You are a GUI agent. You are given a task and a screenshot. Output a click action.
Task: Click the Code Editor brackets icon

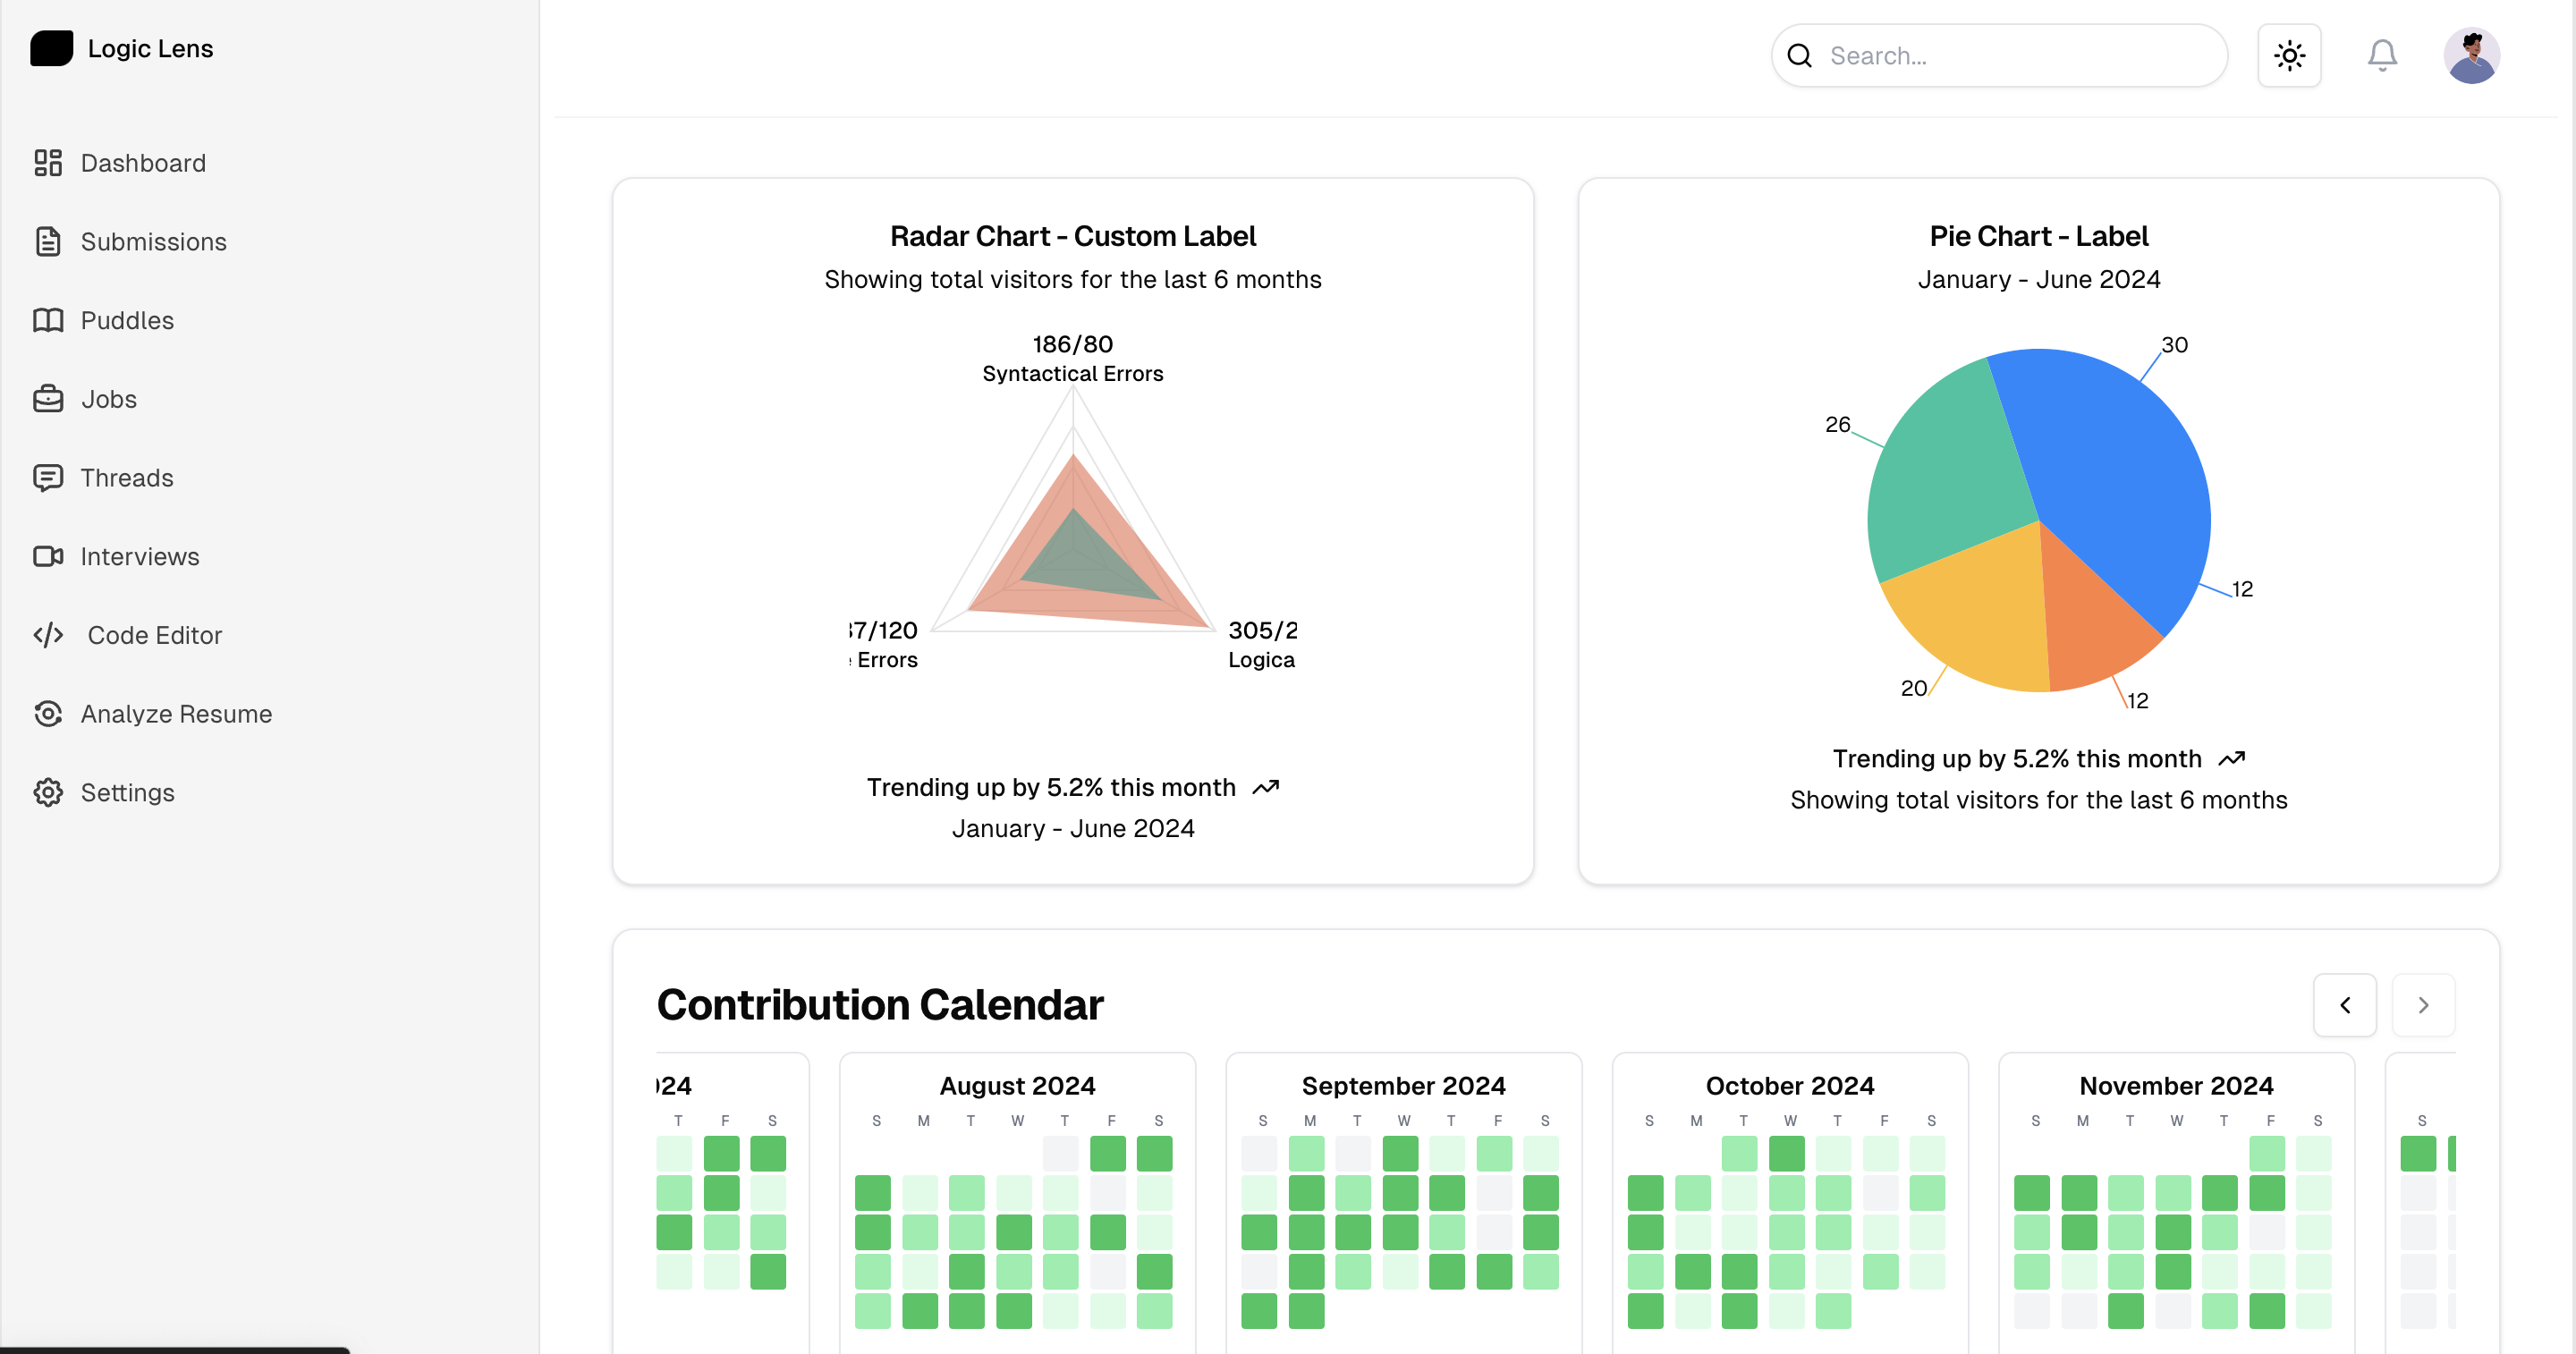coord(48,635)
